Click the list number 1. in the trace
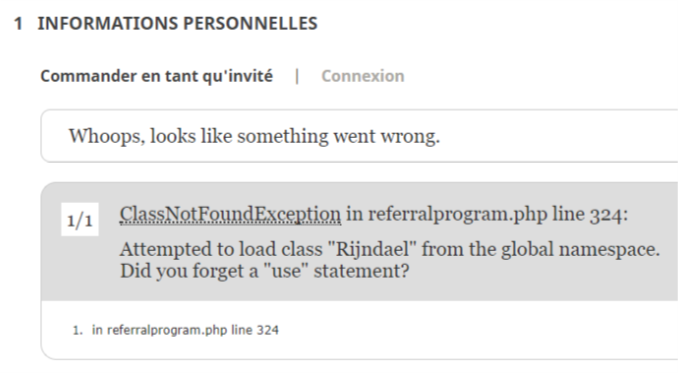 (78, 331)
